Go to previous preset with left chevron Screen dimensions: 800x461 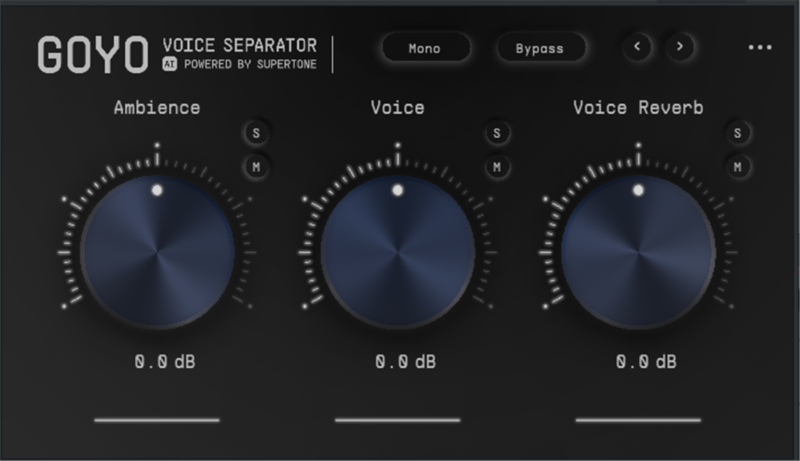point(638,47)
